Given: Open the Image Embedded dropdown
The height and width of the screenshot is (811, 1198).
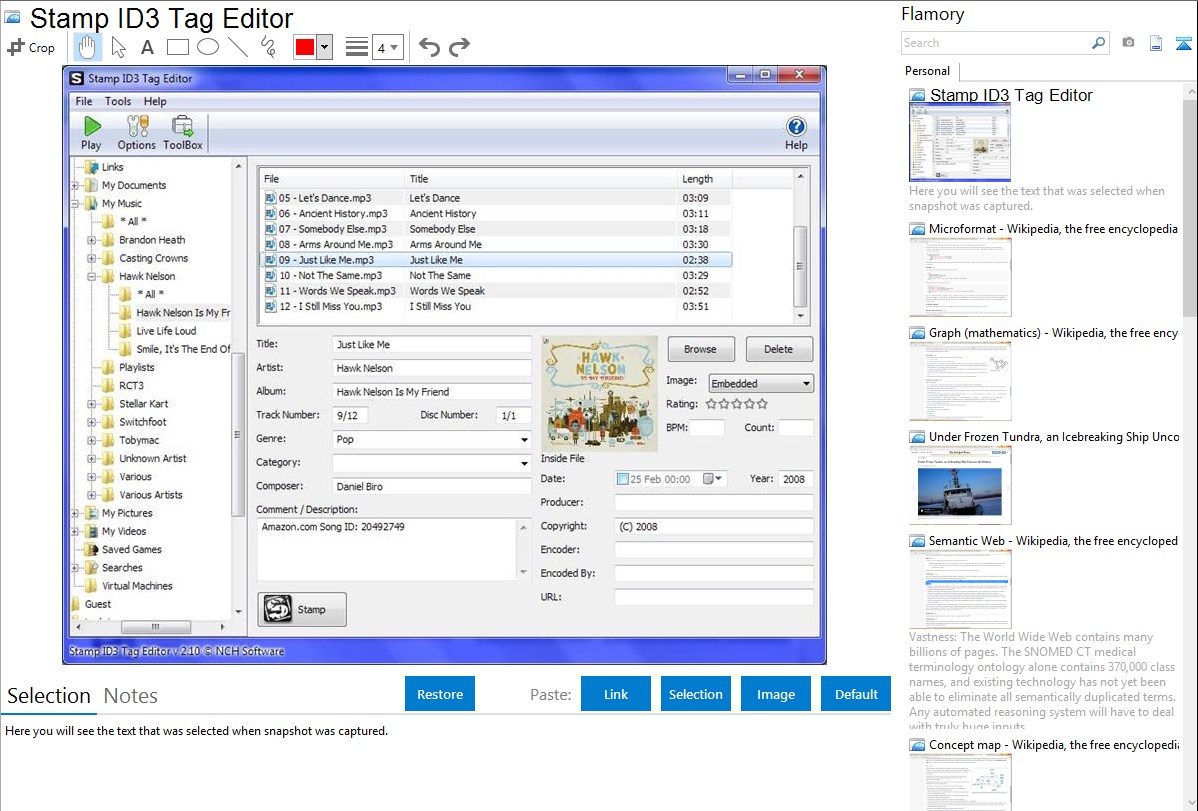Looking at the screenshot, I should click(x=761, y=383).
